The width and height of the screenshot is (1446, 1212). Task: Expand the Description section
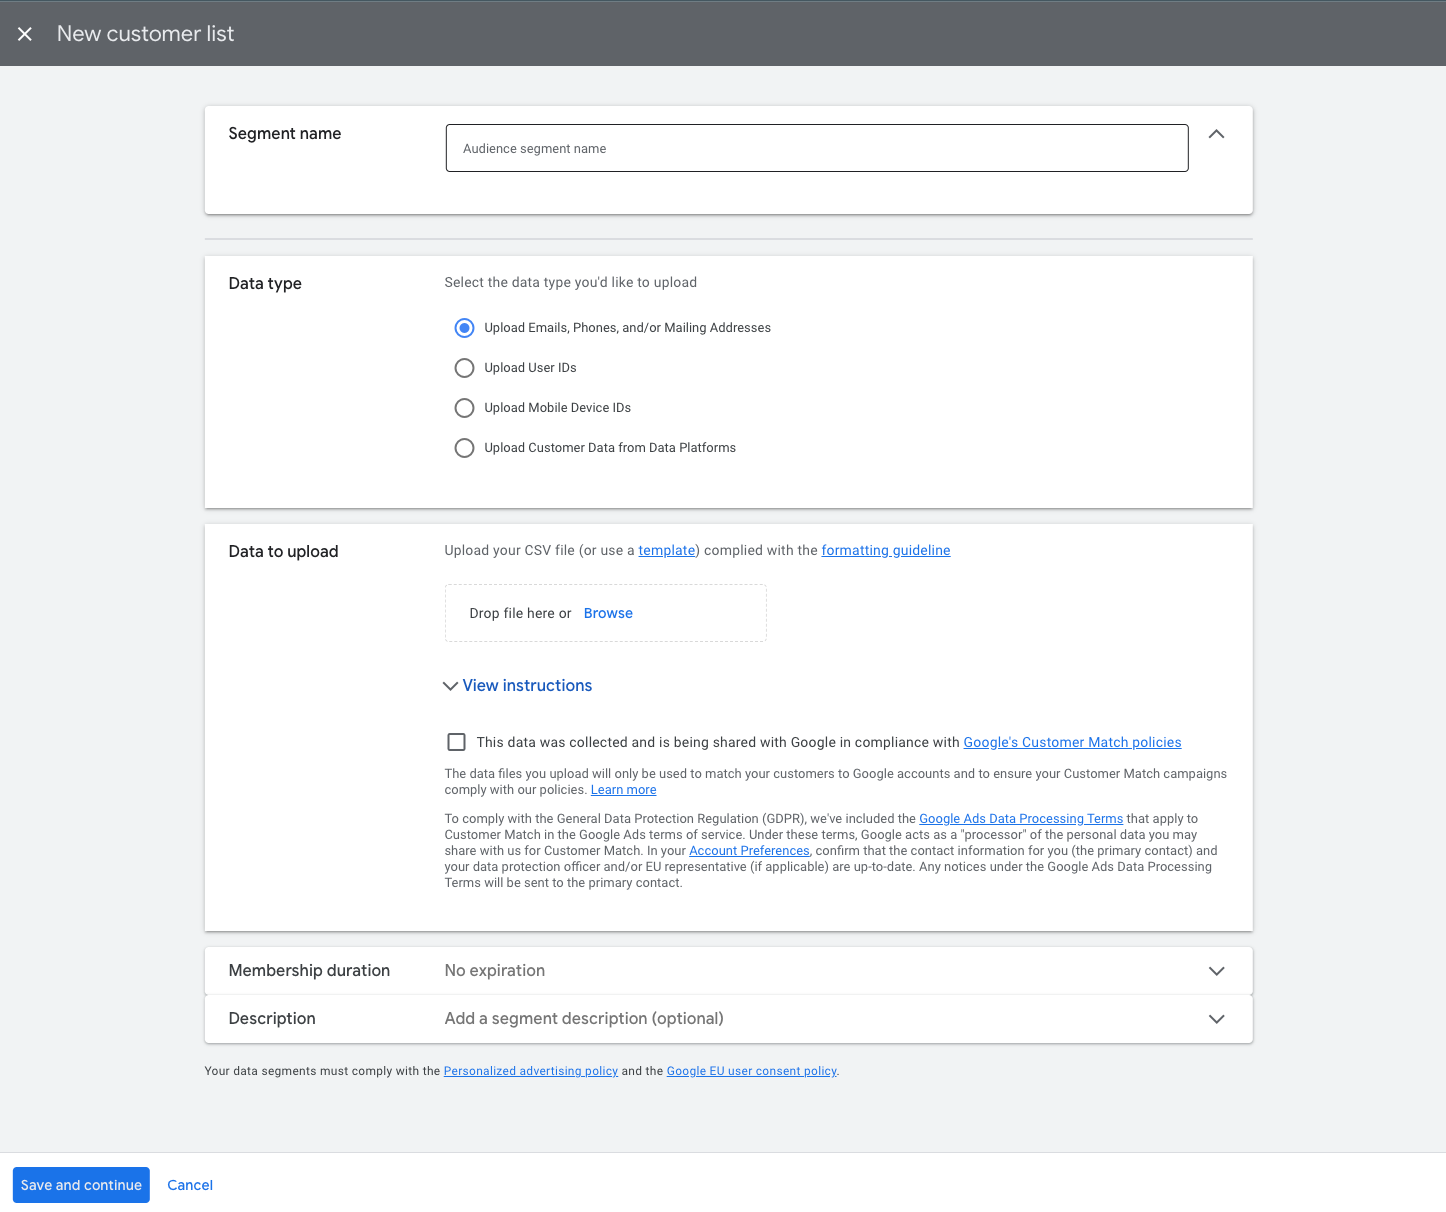click(x=1216, y=1019)
